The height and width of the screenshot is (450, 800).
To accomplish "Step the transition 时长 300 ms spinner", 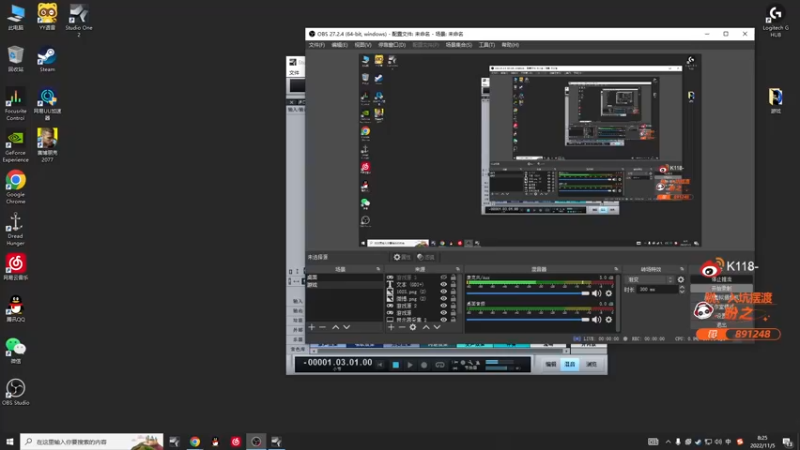I will (x=682, y=289).
